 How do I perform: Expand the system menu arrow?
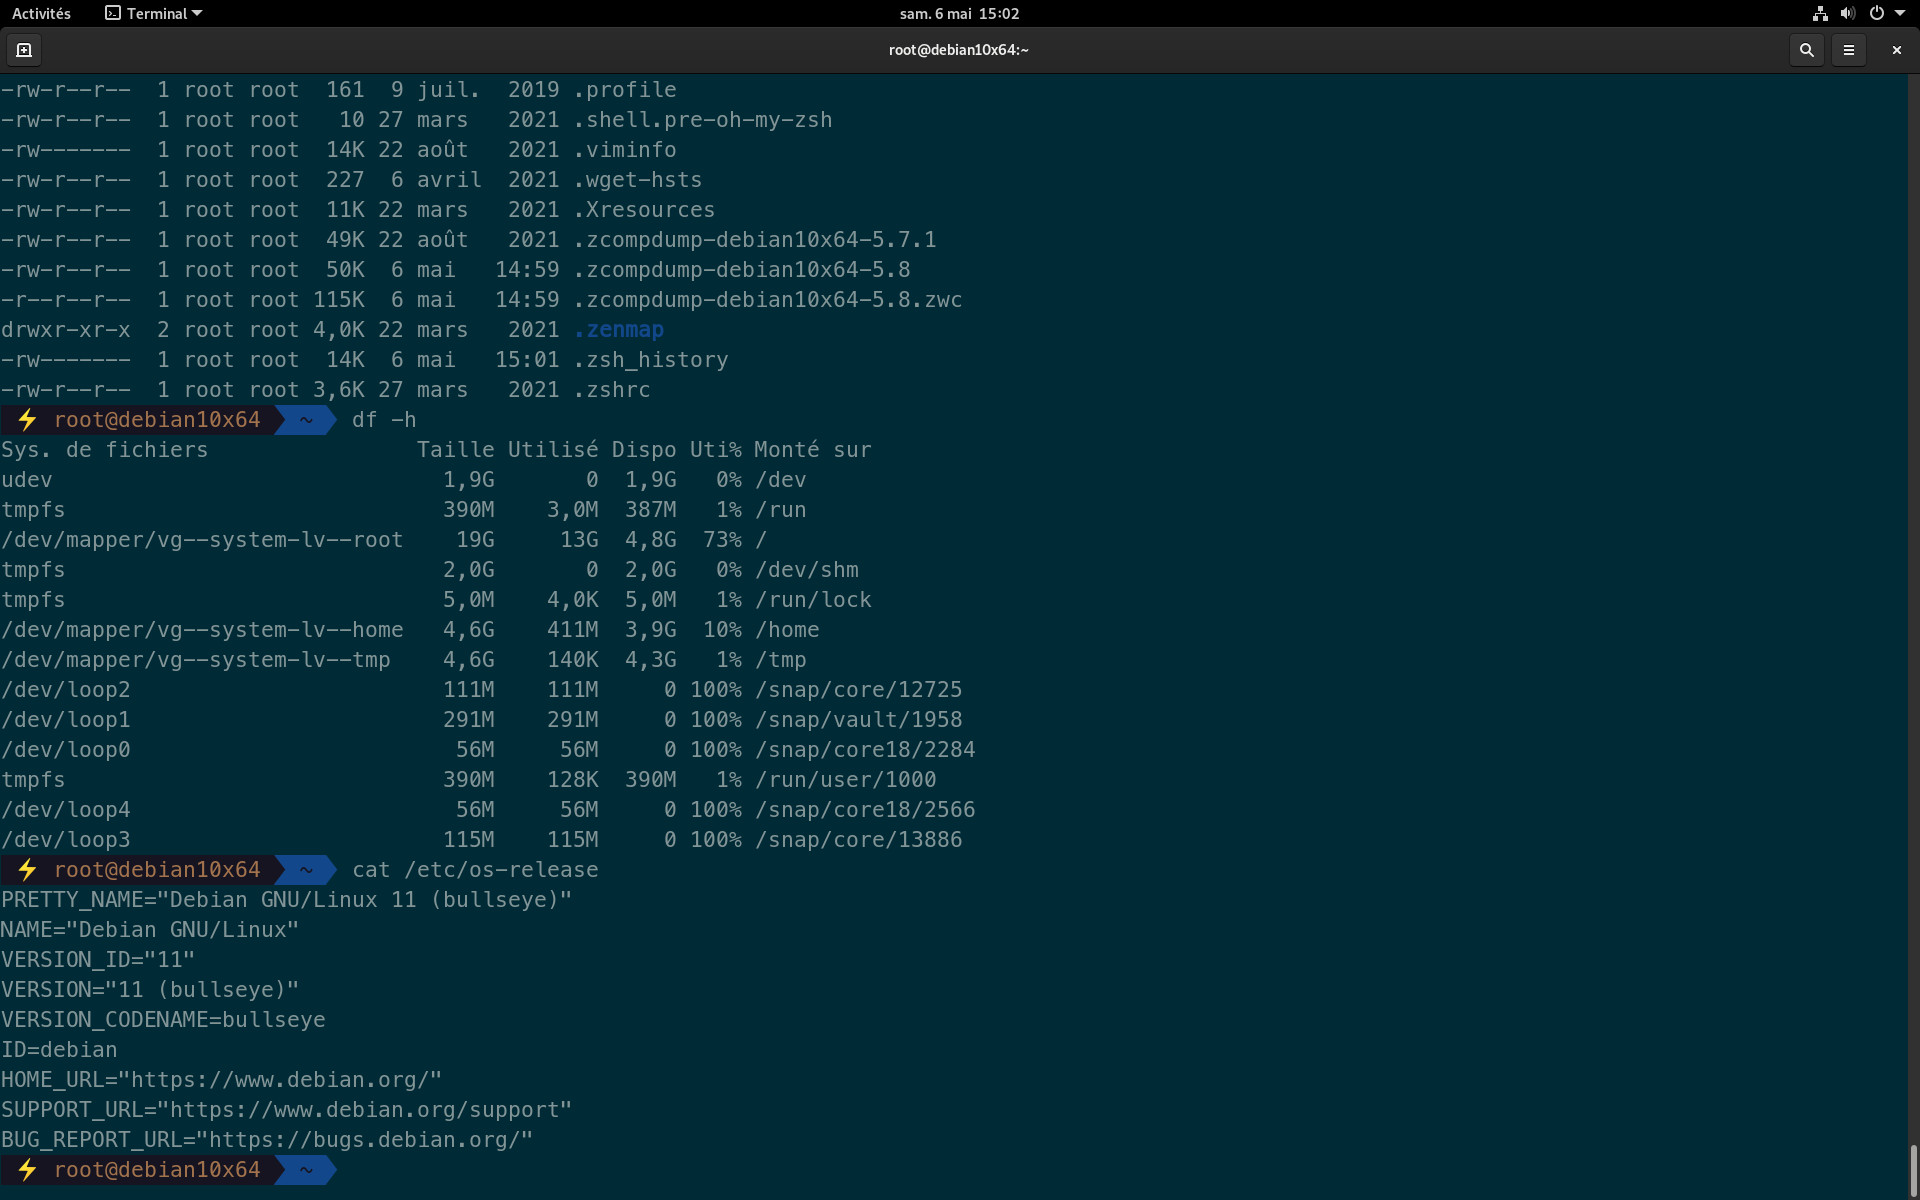click(x=1899, y=14)
